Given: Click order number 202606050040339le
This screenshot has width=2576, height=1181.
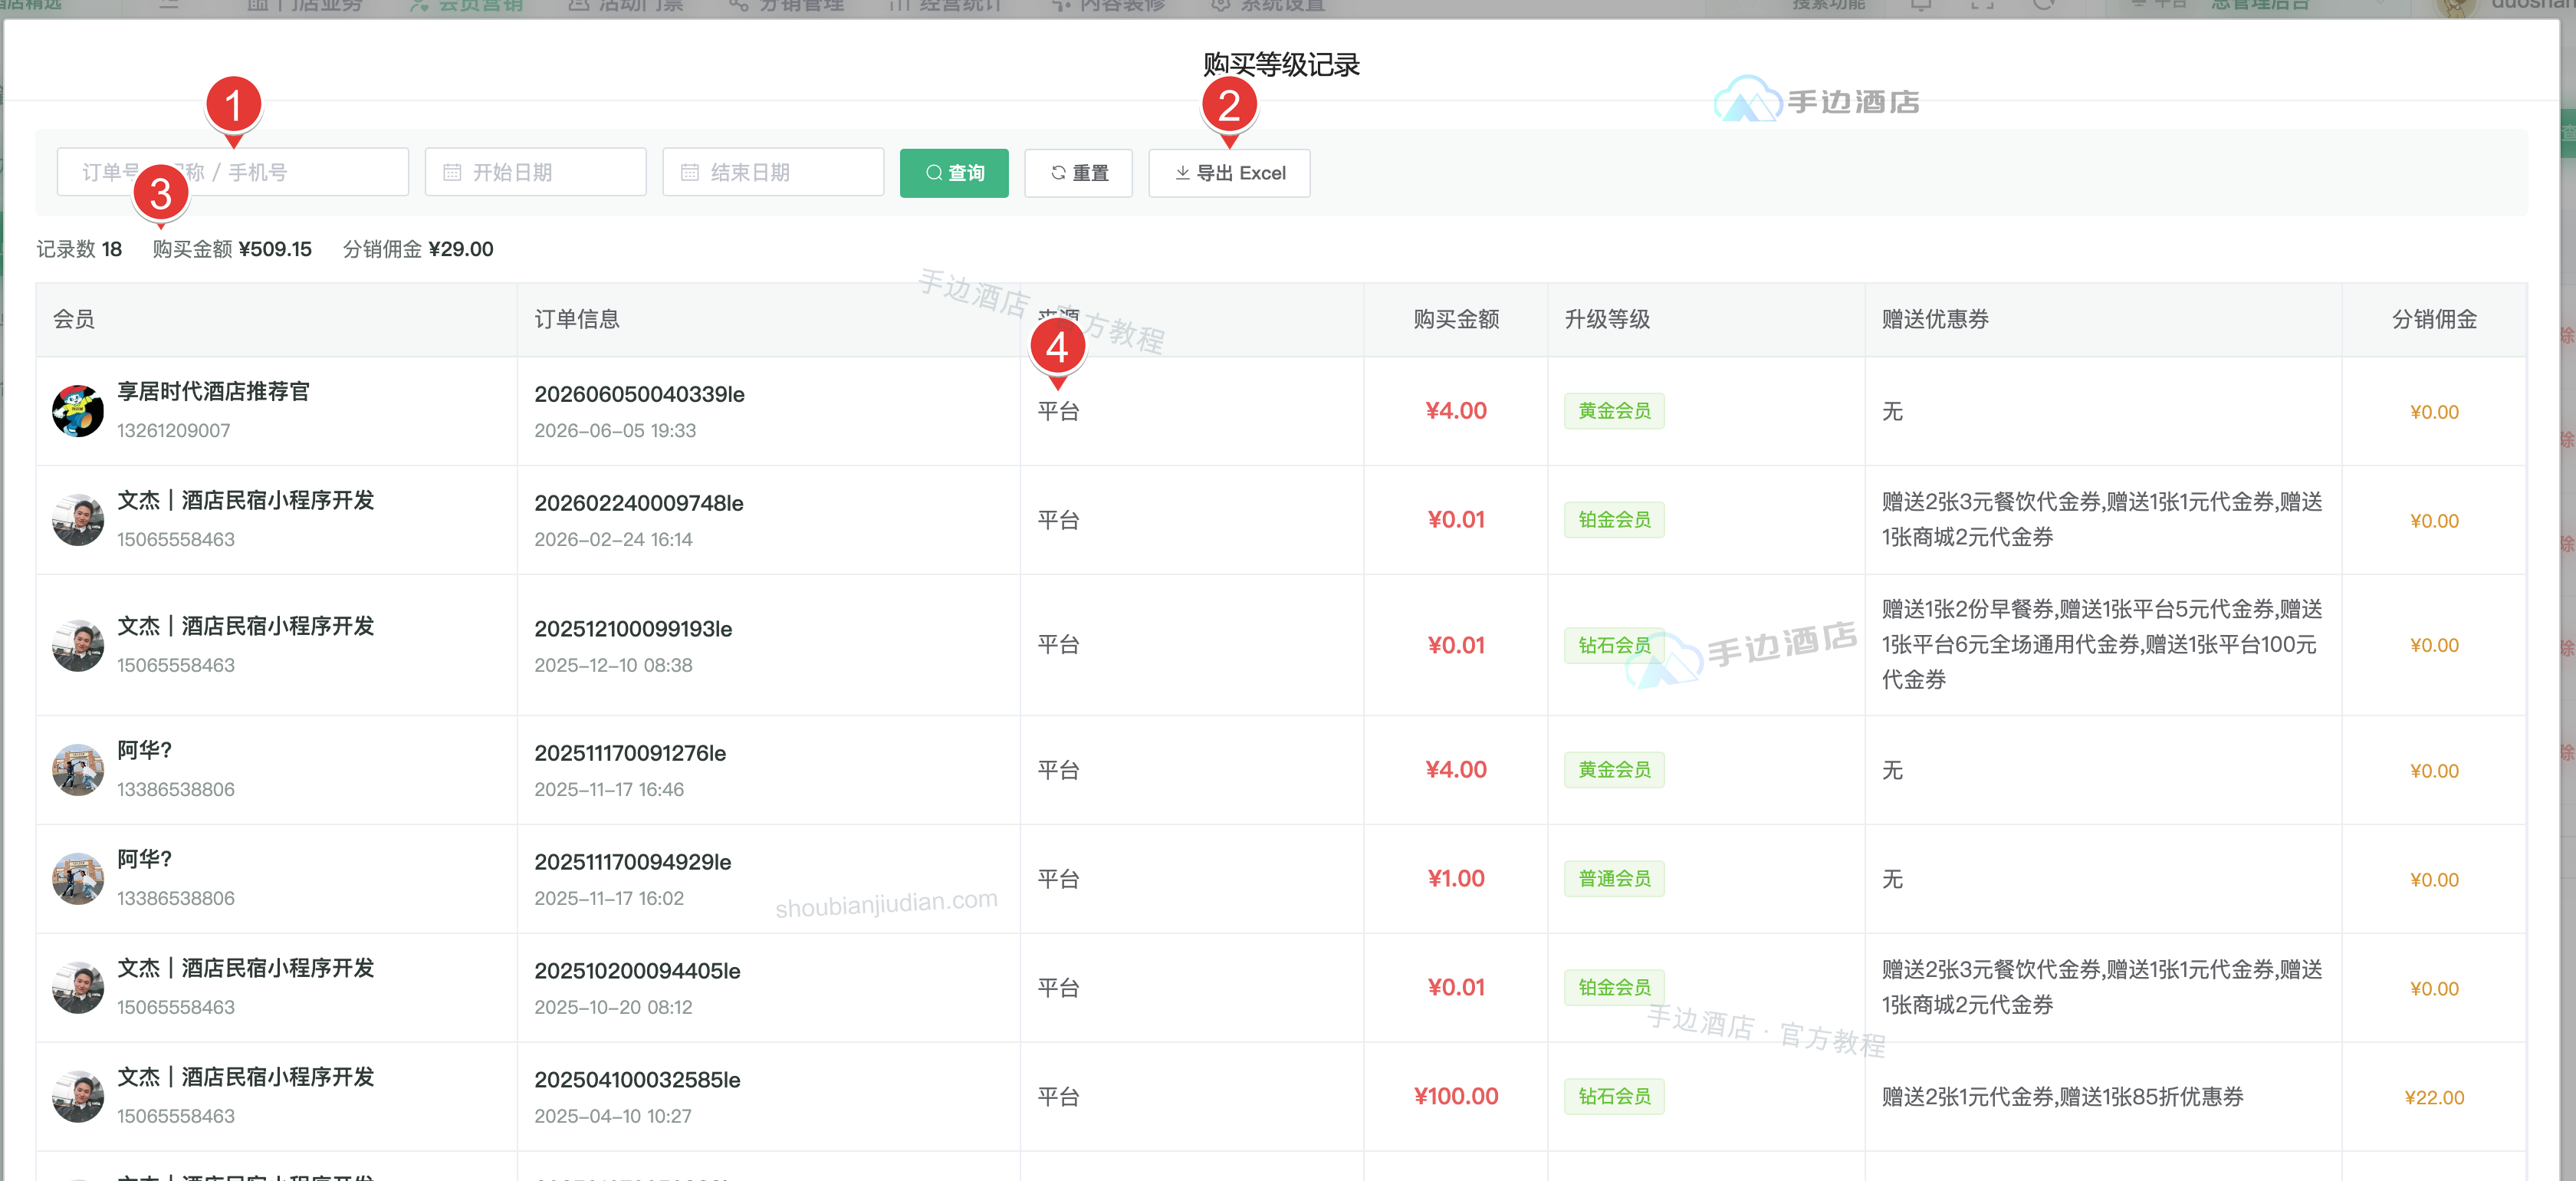Looking at the screenshot, I should [x=639, y=394].
